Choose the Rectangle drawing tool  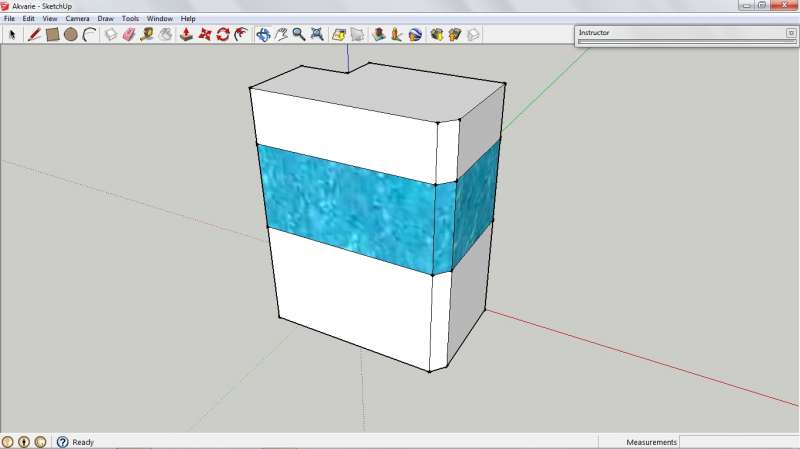tap(52, 34)
